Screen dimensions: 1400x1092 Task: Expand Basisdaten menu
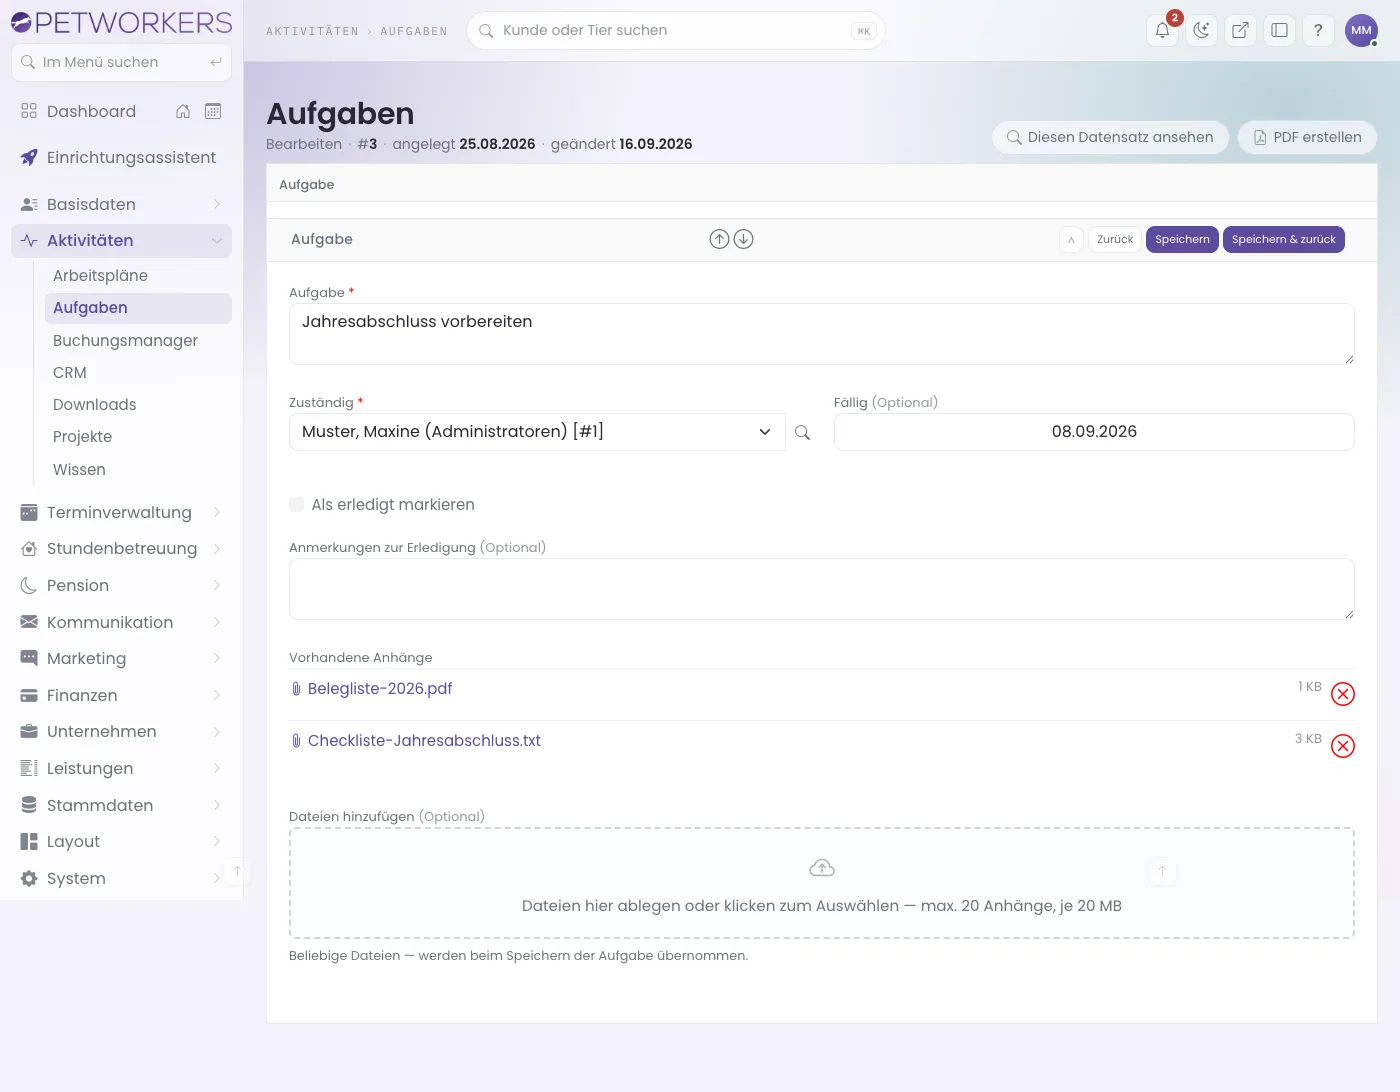(x=121, y=204)
